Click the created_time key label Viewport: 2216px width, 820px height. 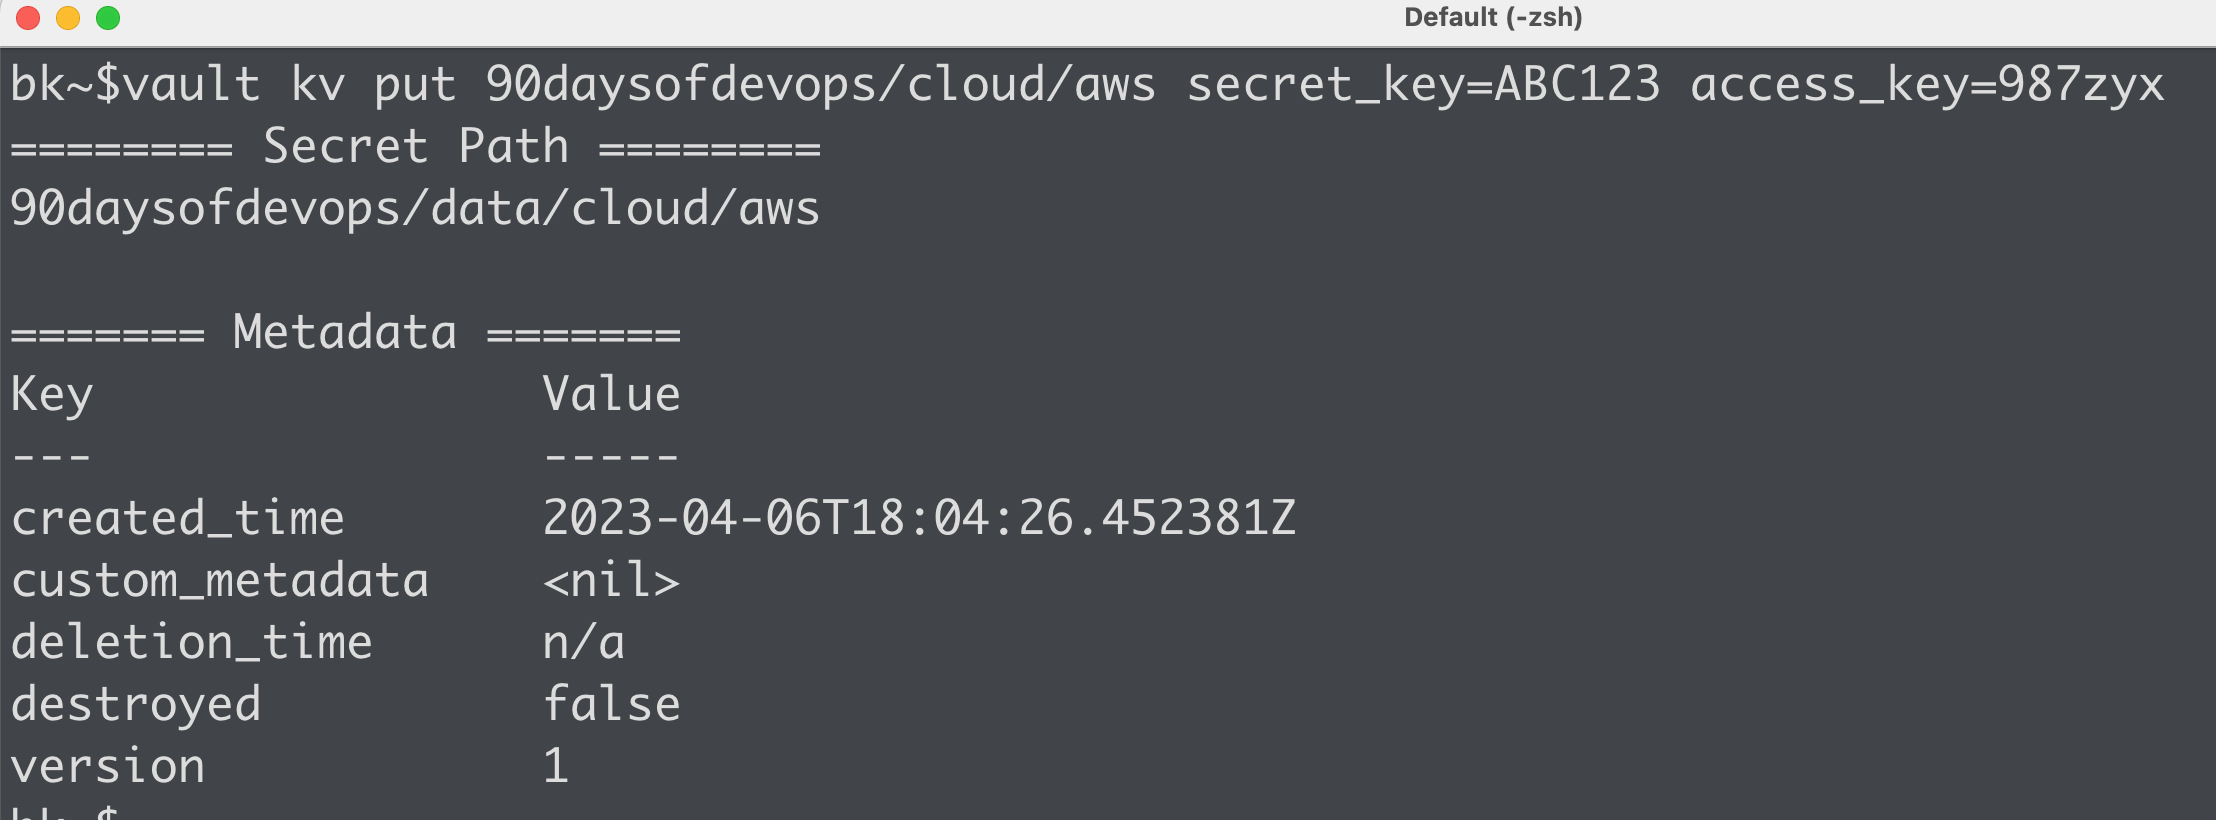click(x=178, y=520)
